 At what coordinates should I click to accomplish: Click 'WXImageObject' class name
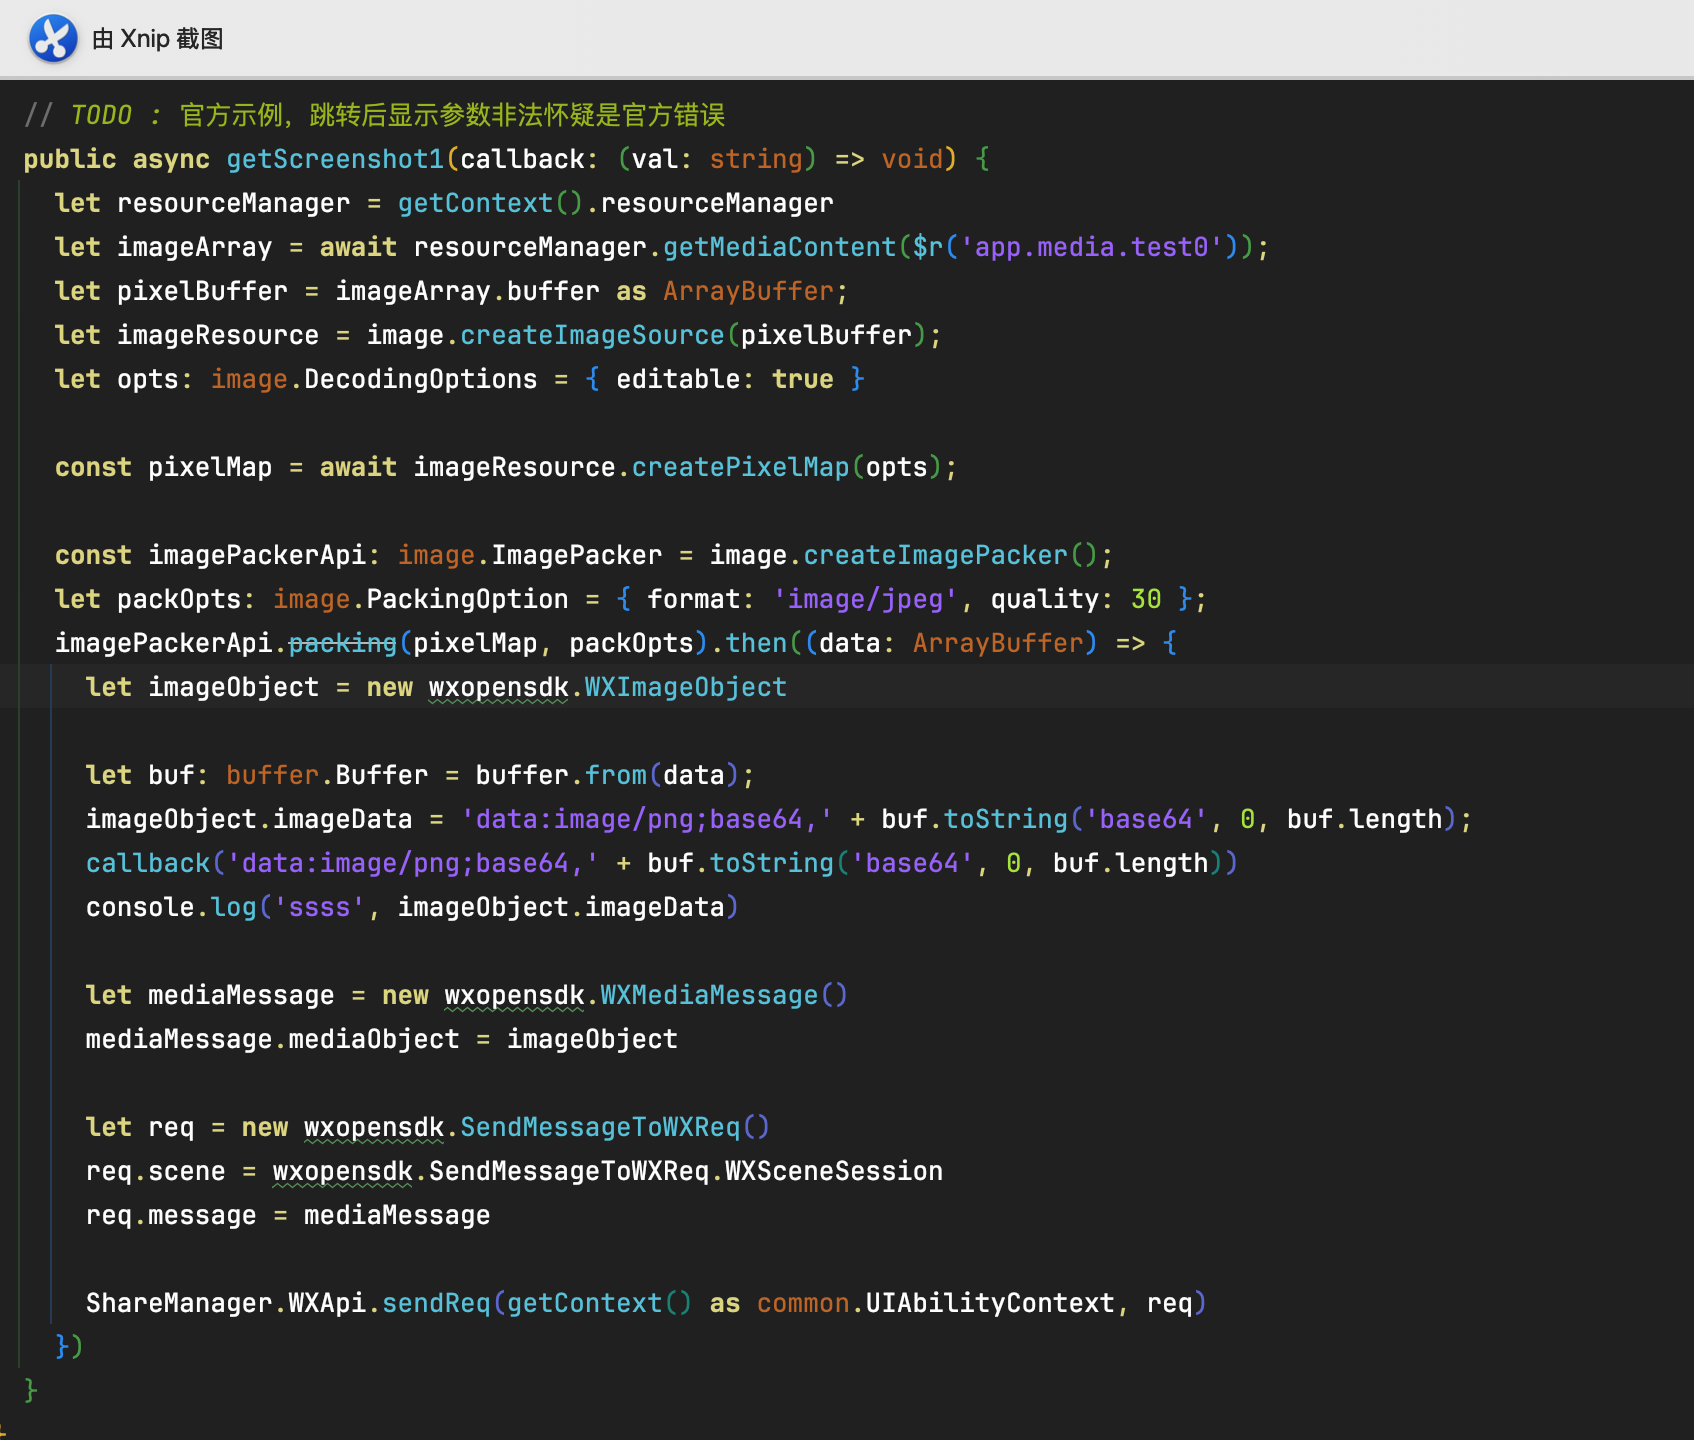coord(685,687)
